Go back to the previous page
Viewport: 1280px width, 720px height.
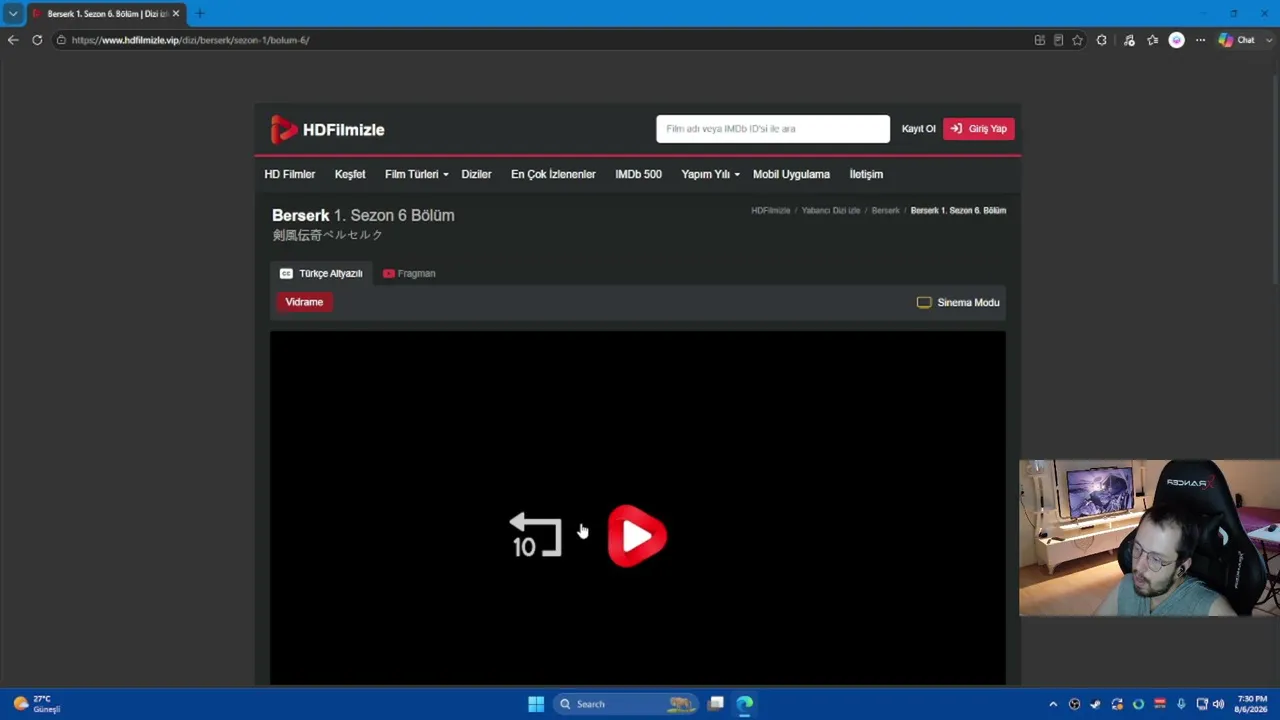13,40
